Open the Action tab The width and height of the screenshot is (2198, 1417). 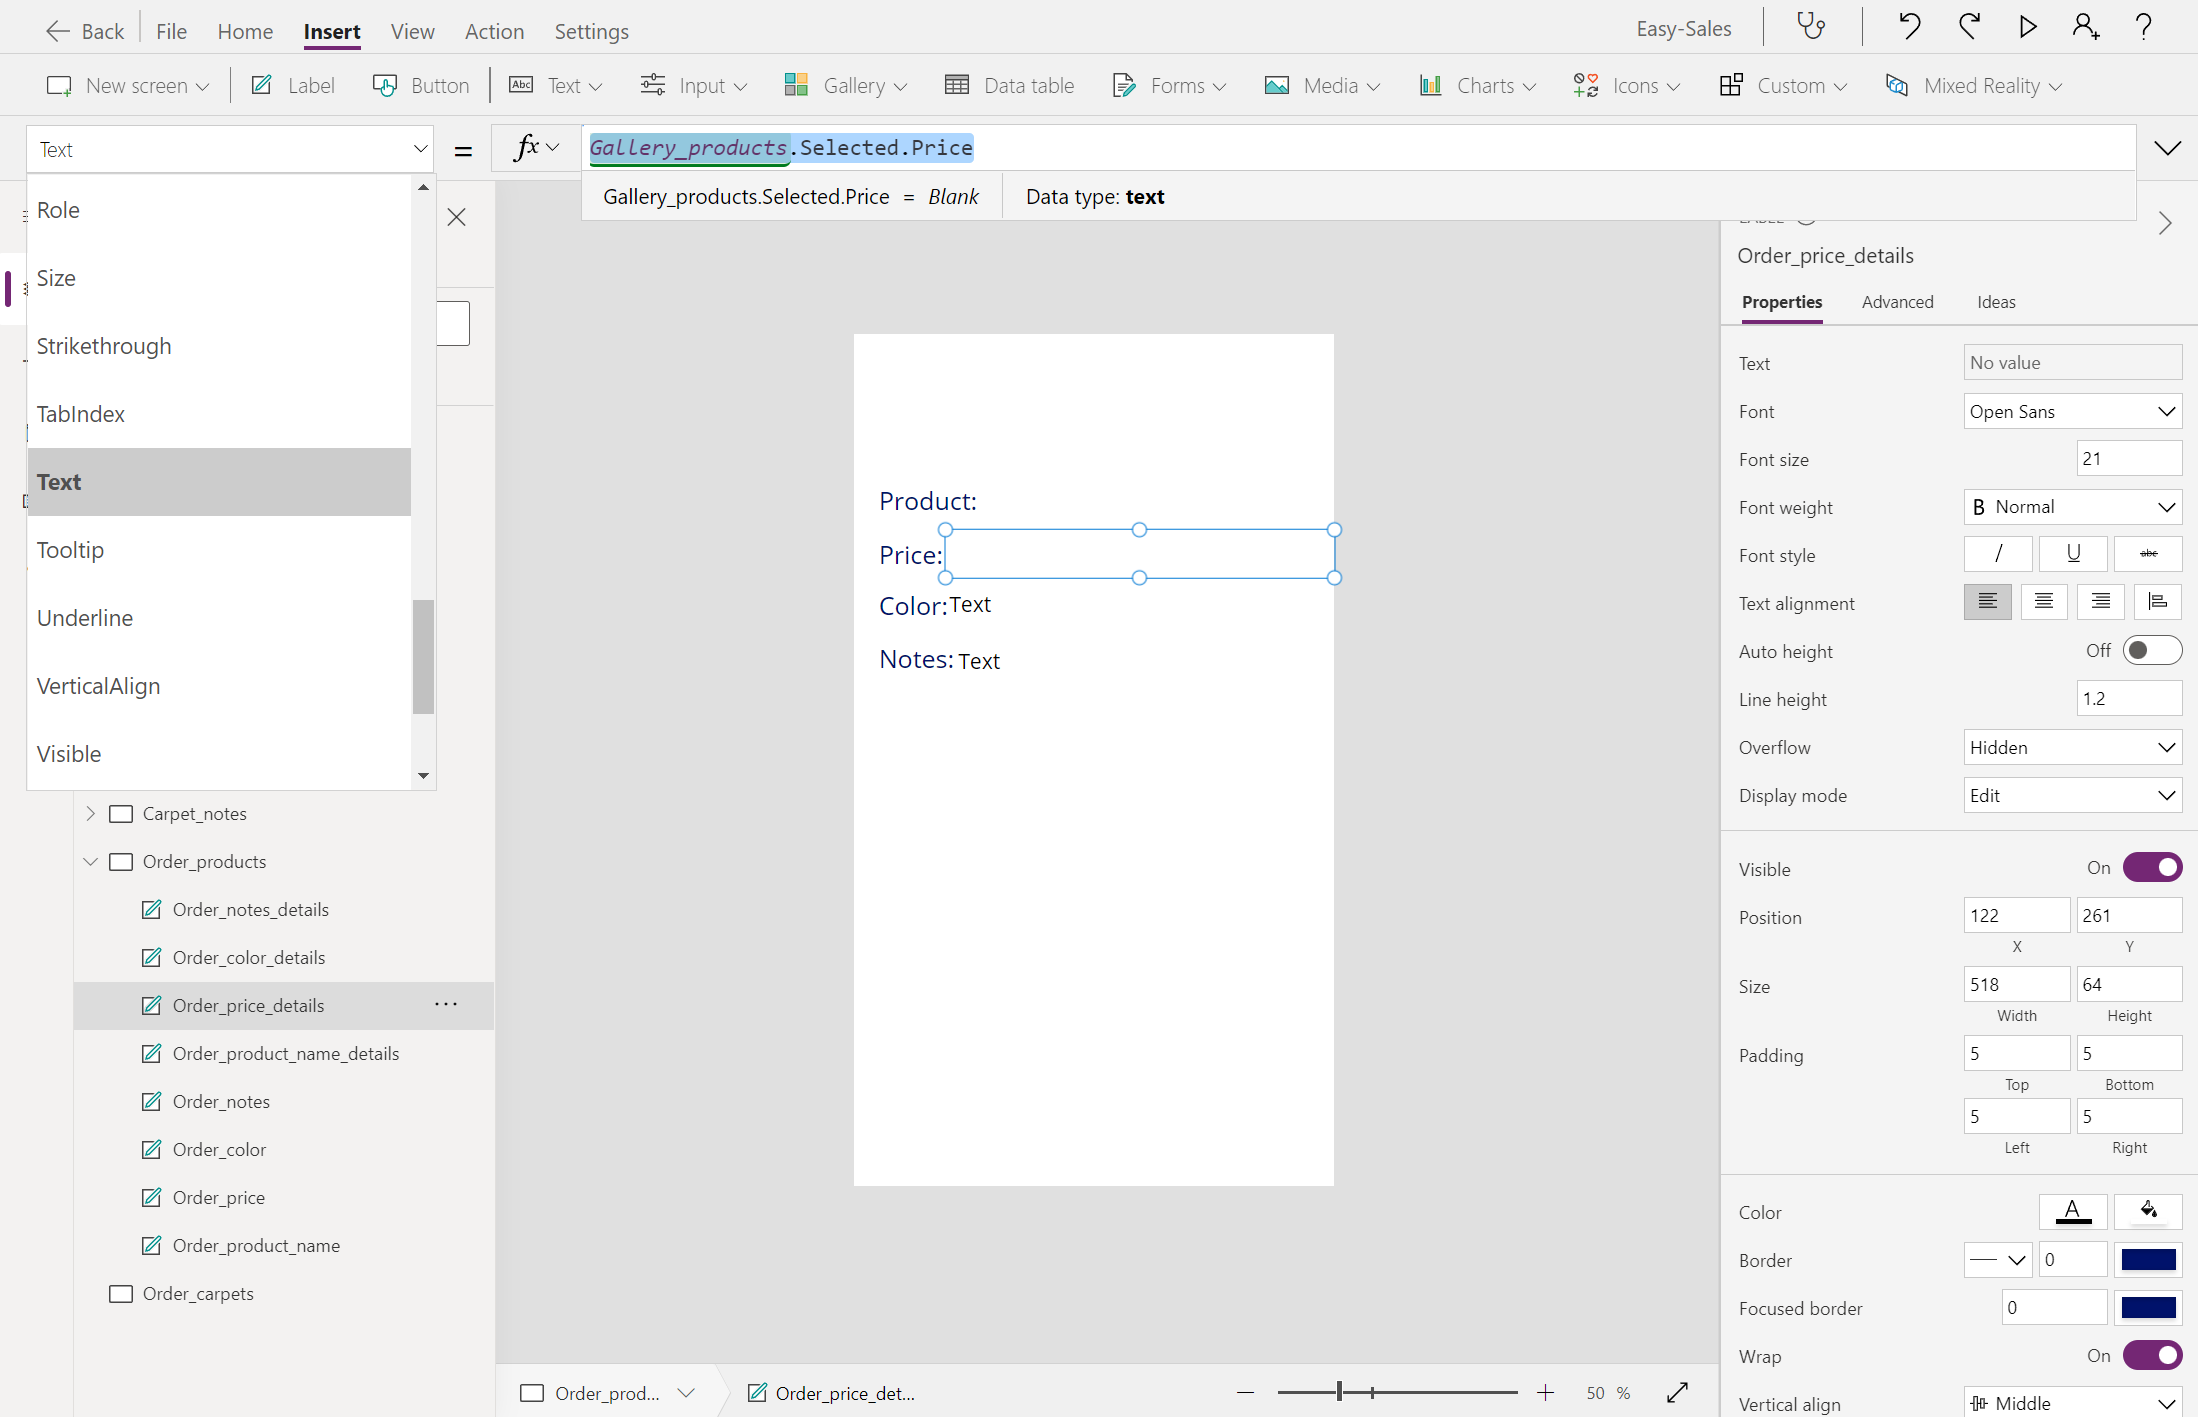494,31
